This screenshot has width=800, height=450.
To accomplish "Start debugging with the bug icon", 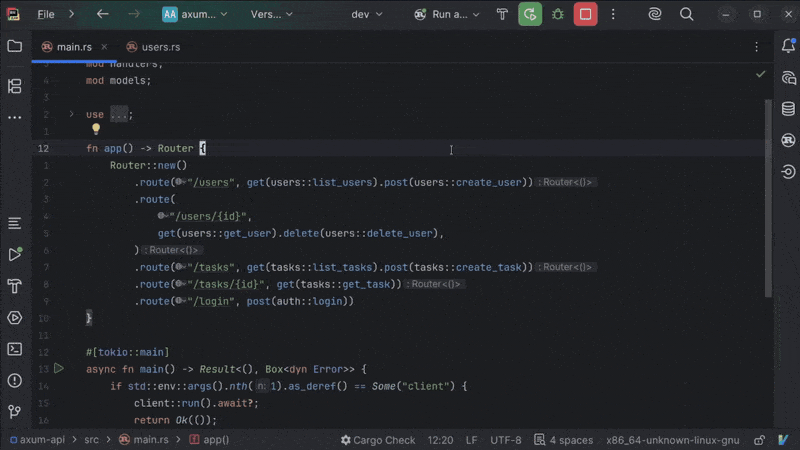I will (557, 14).
